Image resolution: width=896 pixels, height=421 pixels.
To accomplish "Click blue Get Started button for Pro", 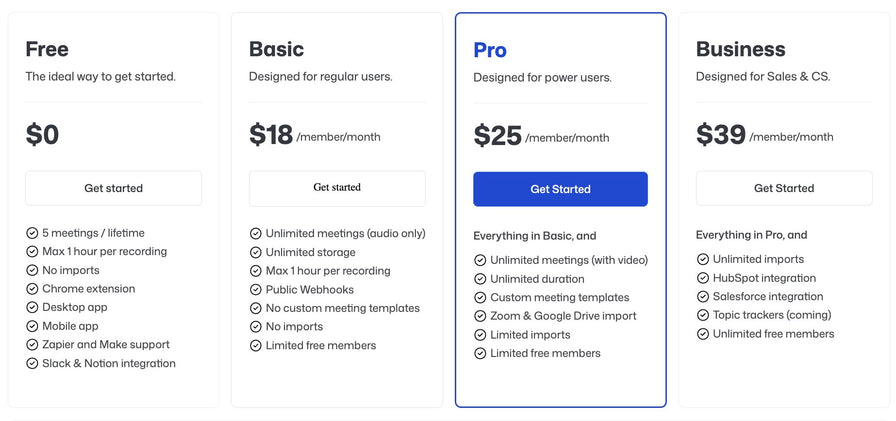I will point(560,189).
